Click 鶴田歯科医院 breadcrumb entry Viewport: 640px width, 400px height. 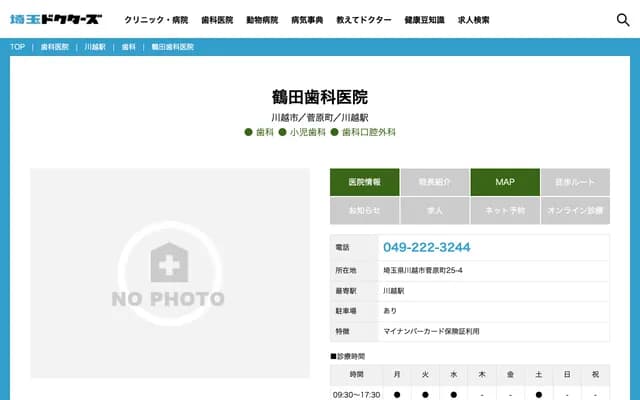tap(172, 47)
